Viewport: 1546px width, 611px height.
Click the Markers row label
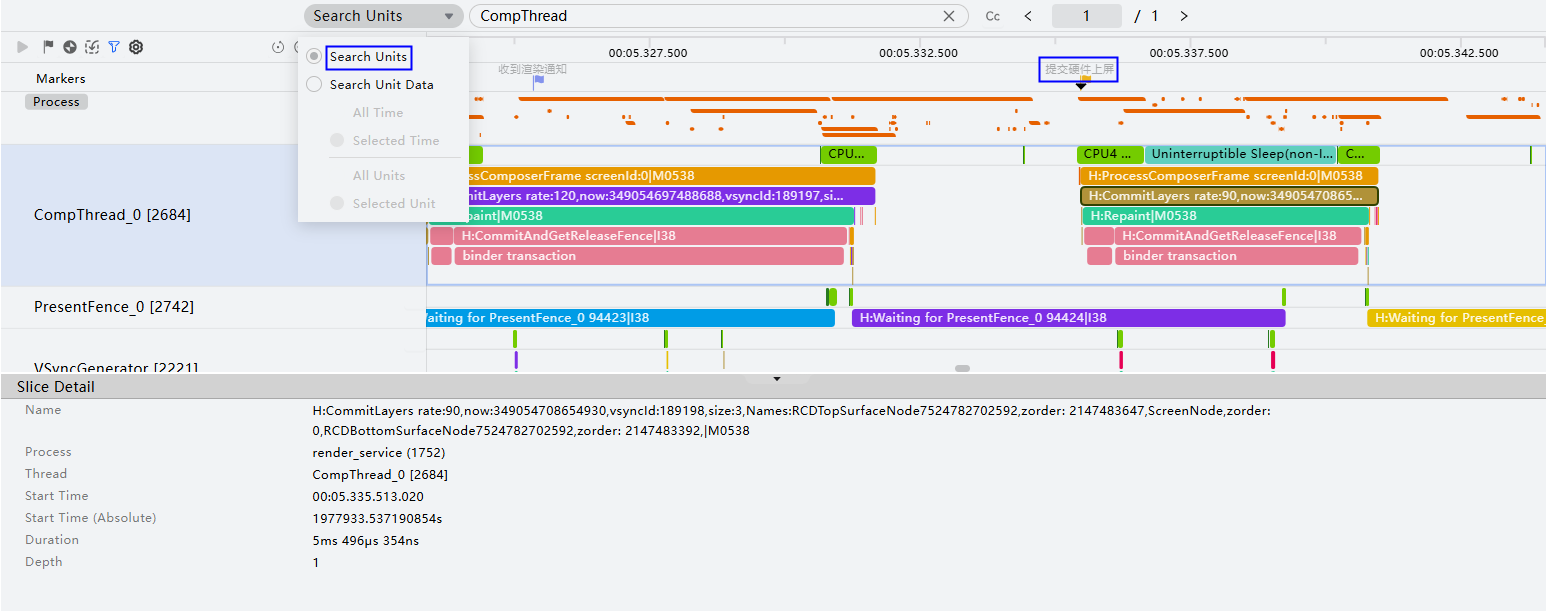pyautogui.click(x=61, y=79)
